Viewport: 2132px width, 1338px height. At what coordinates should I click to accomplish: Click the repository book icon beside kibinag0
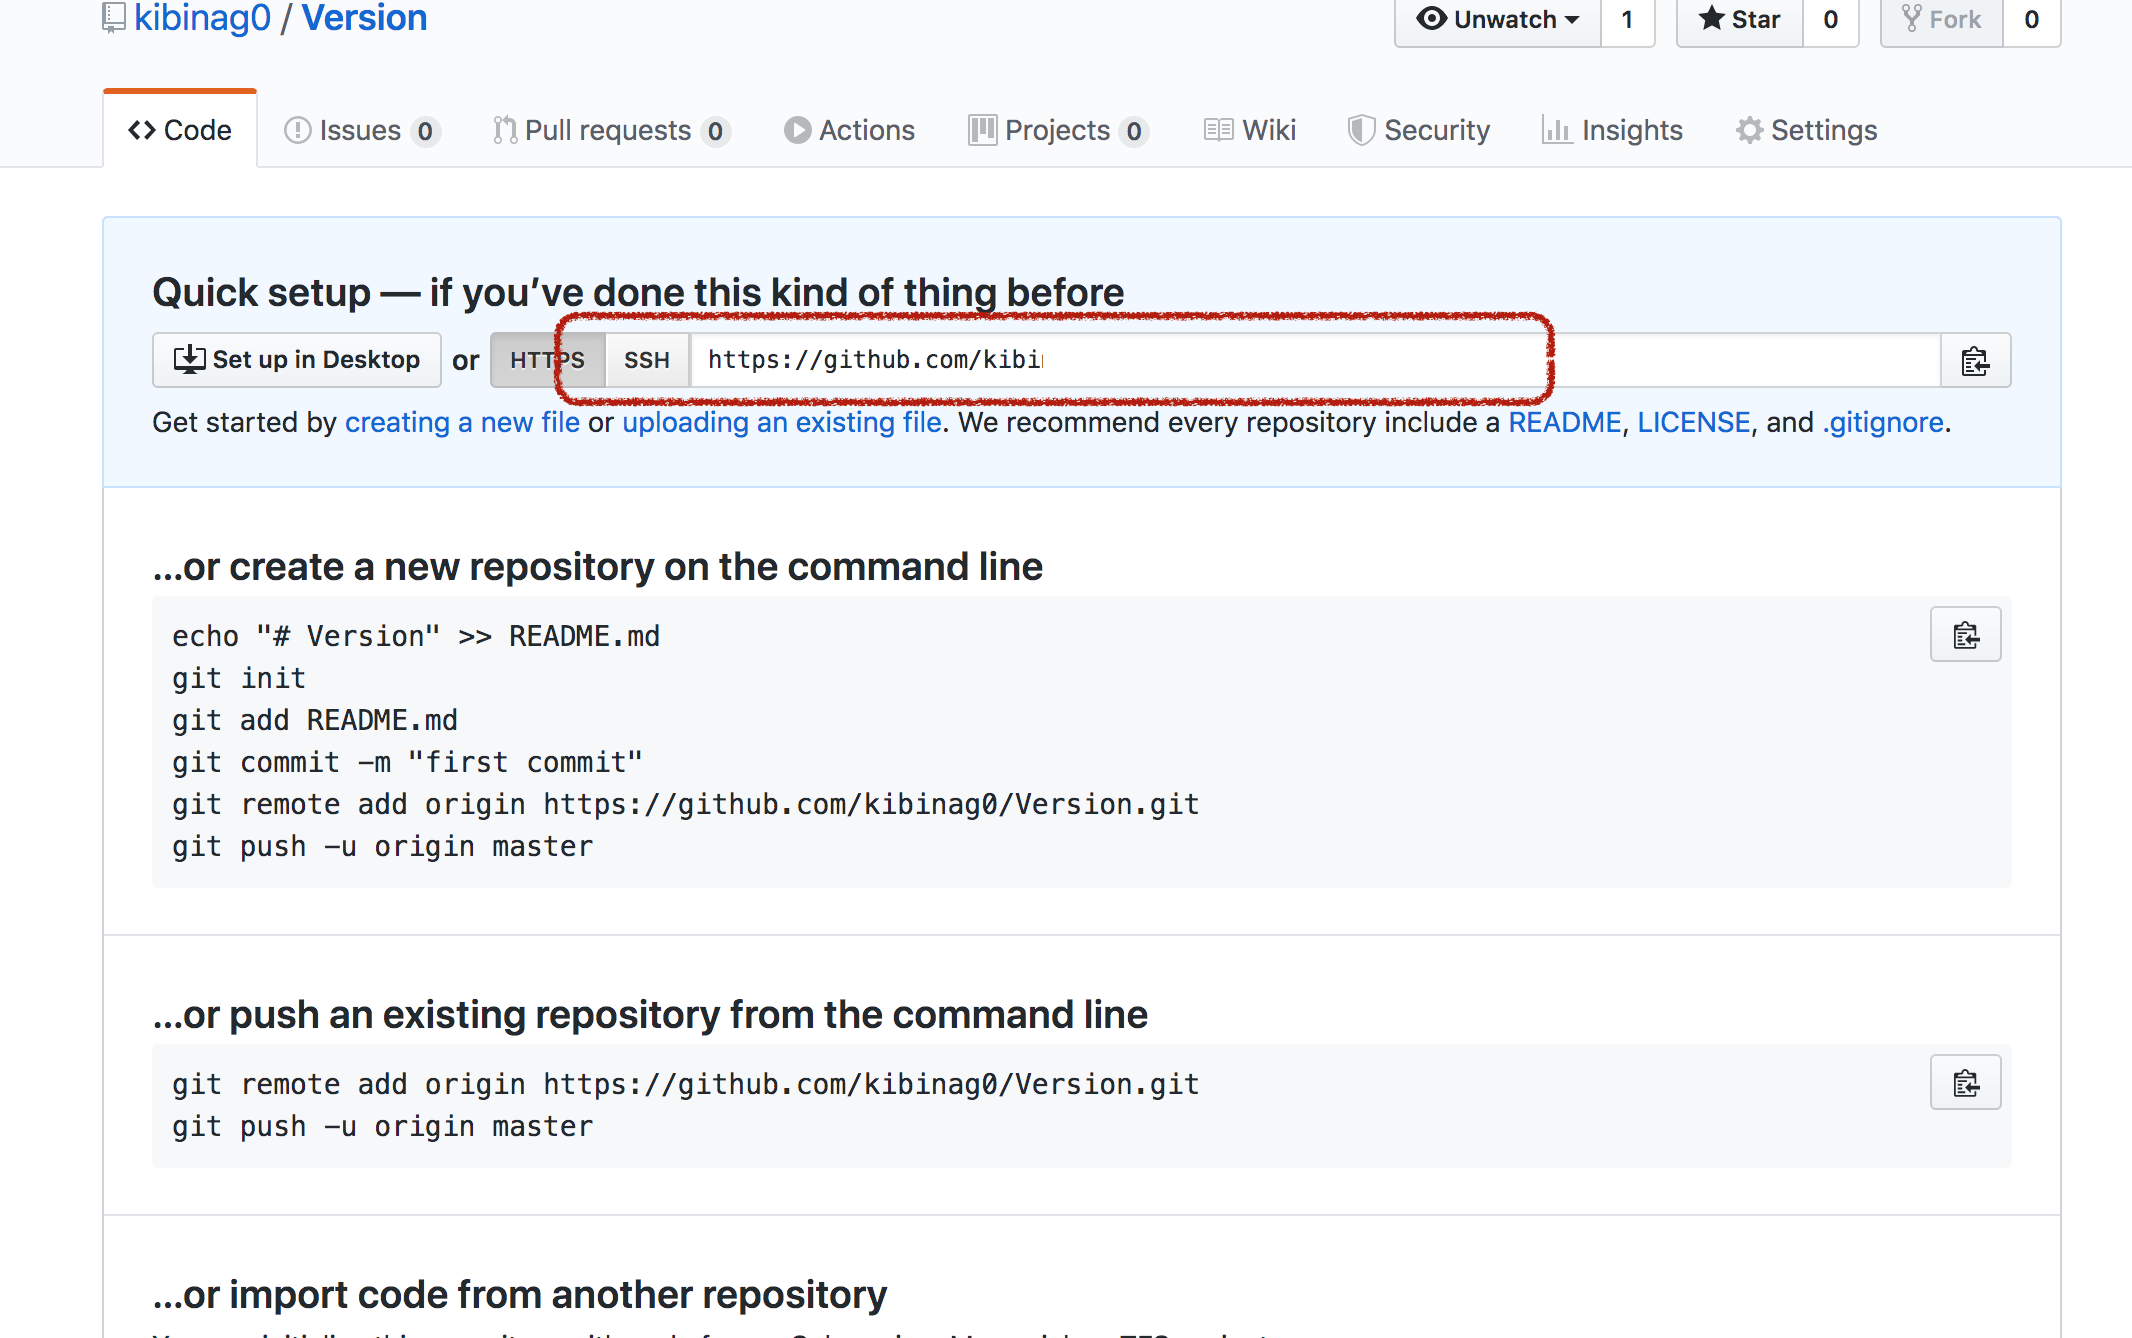(114, 17)
